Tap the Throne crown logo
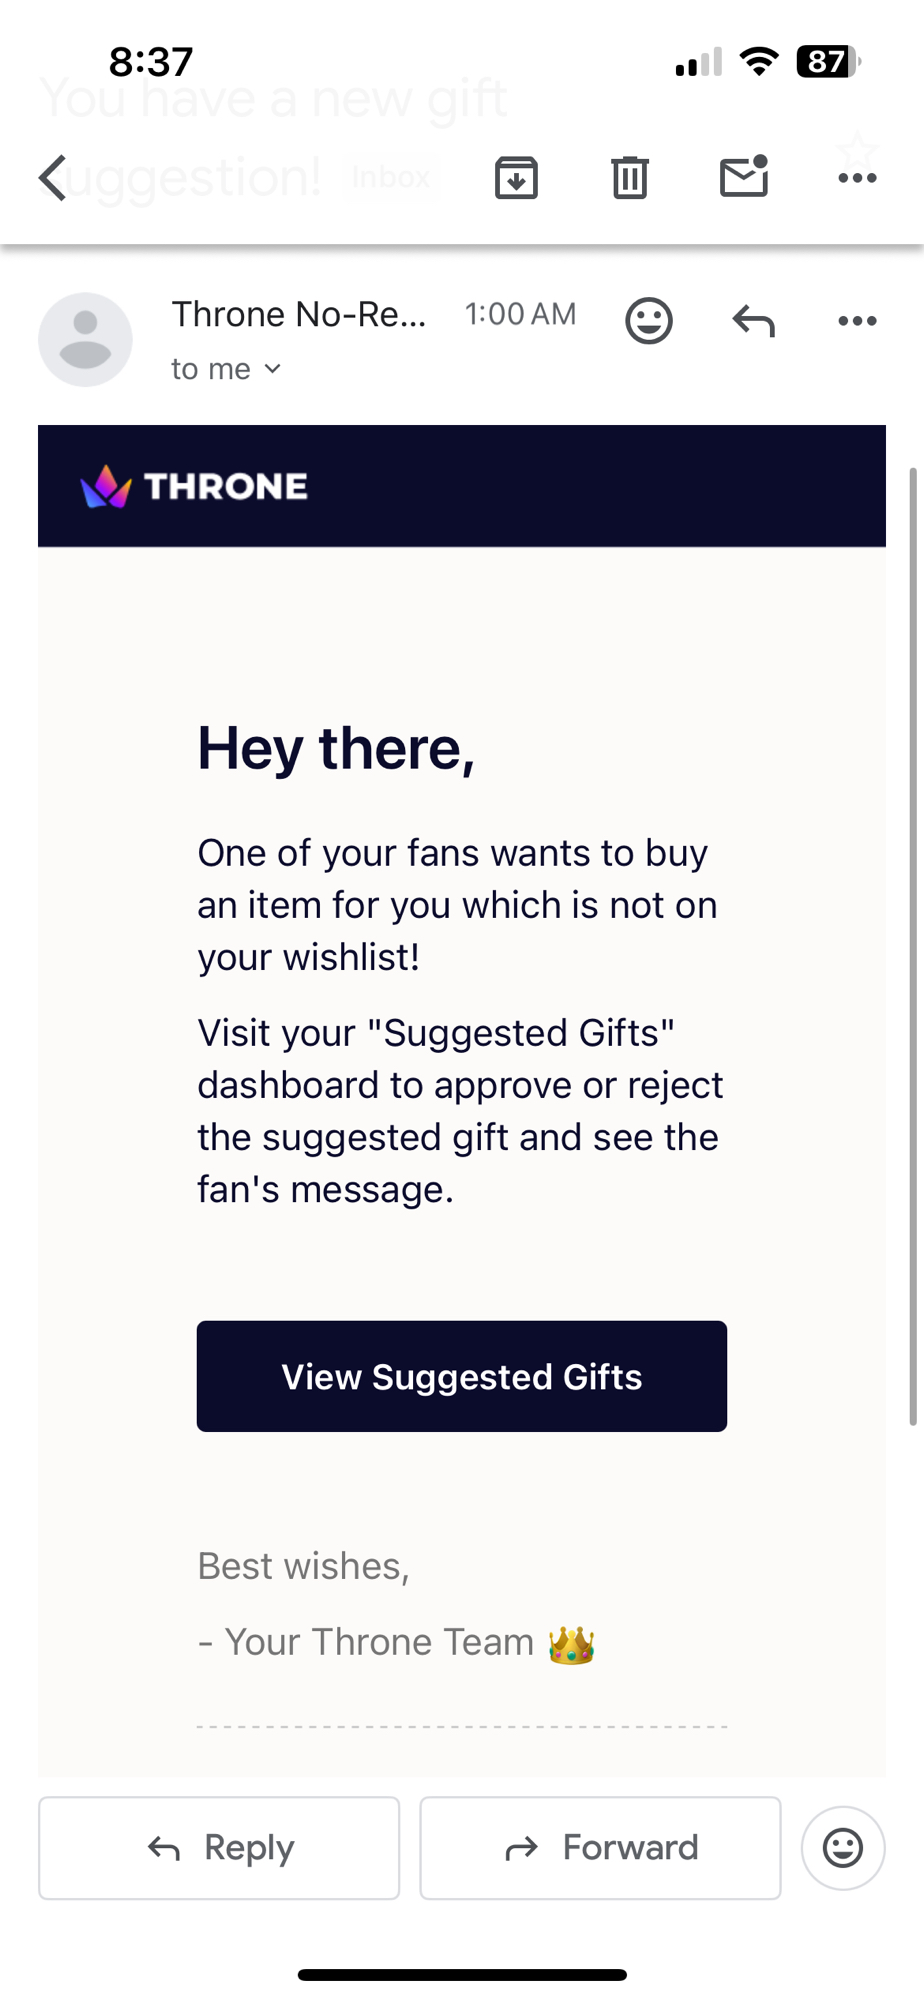The width and height of the screenshot is (924, 2000). pyautogui.click(x=106, y=487)
